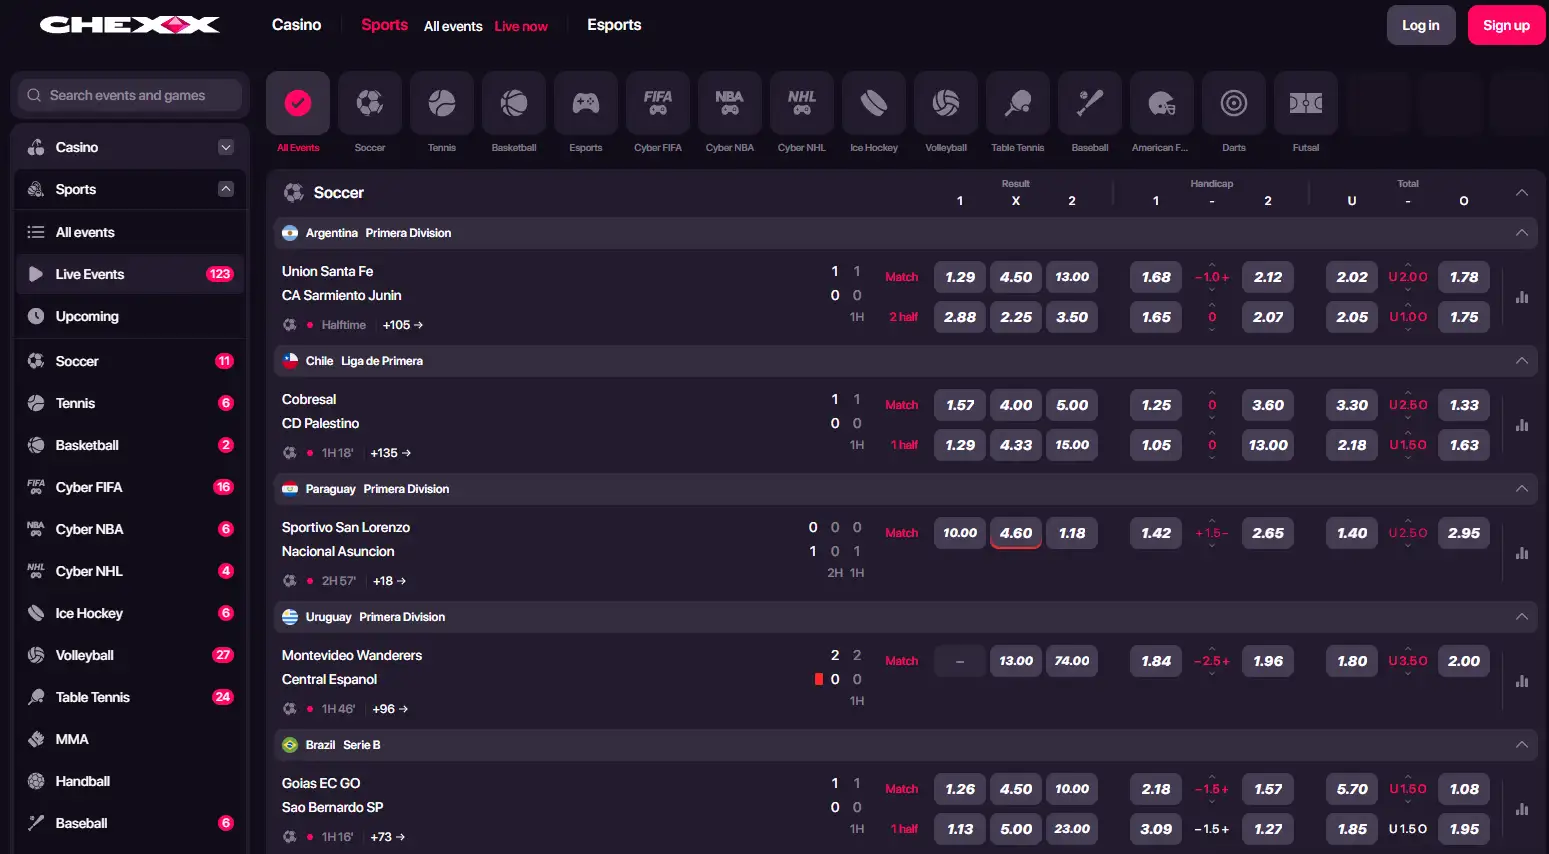
Task: Select Goias 1 half draw odds 5.00
Action: pyautogui.click(x=1016, y=829)
